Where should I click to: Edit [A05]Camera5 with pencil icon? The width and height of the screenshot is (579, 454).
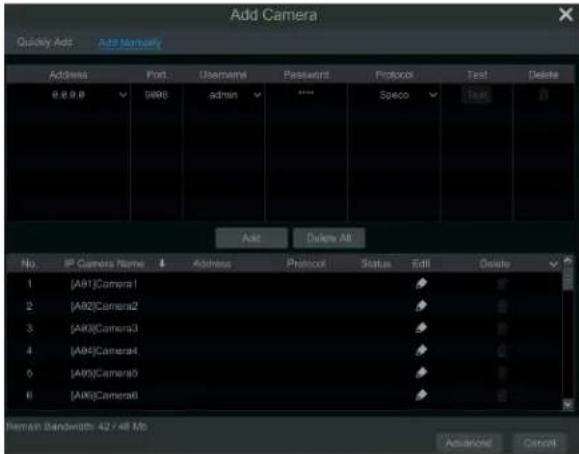pos(421,373)
